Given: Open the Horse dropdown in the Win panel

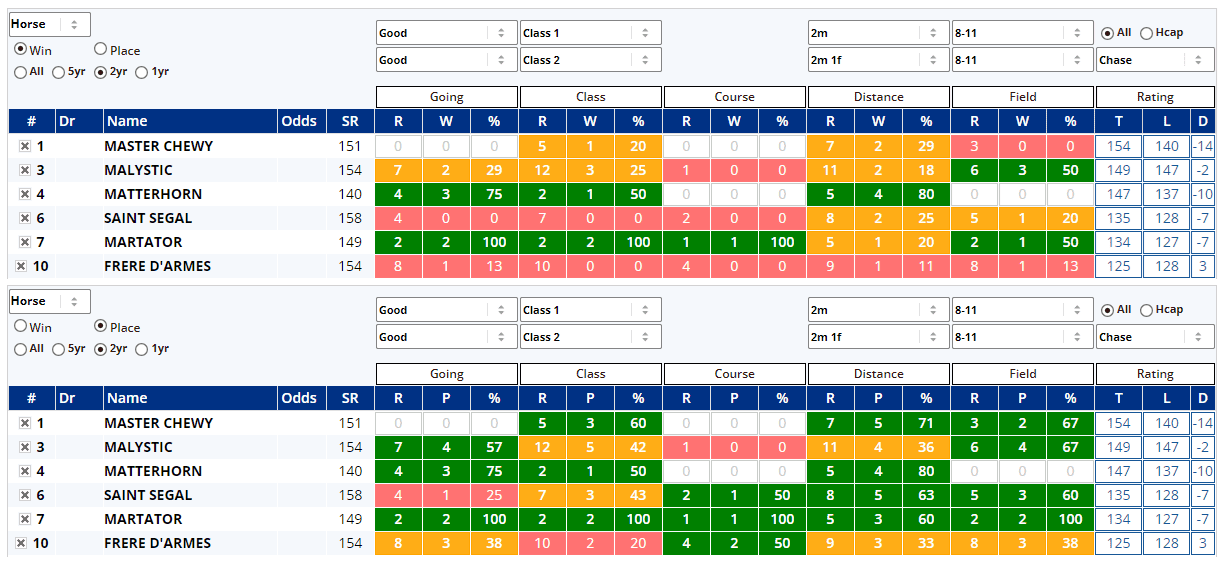Looking at the screenshot, I should tap(49, 24).
